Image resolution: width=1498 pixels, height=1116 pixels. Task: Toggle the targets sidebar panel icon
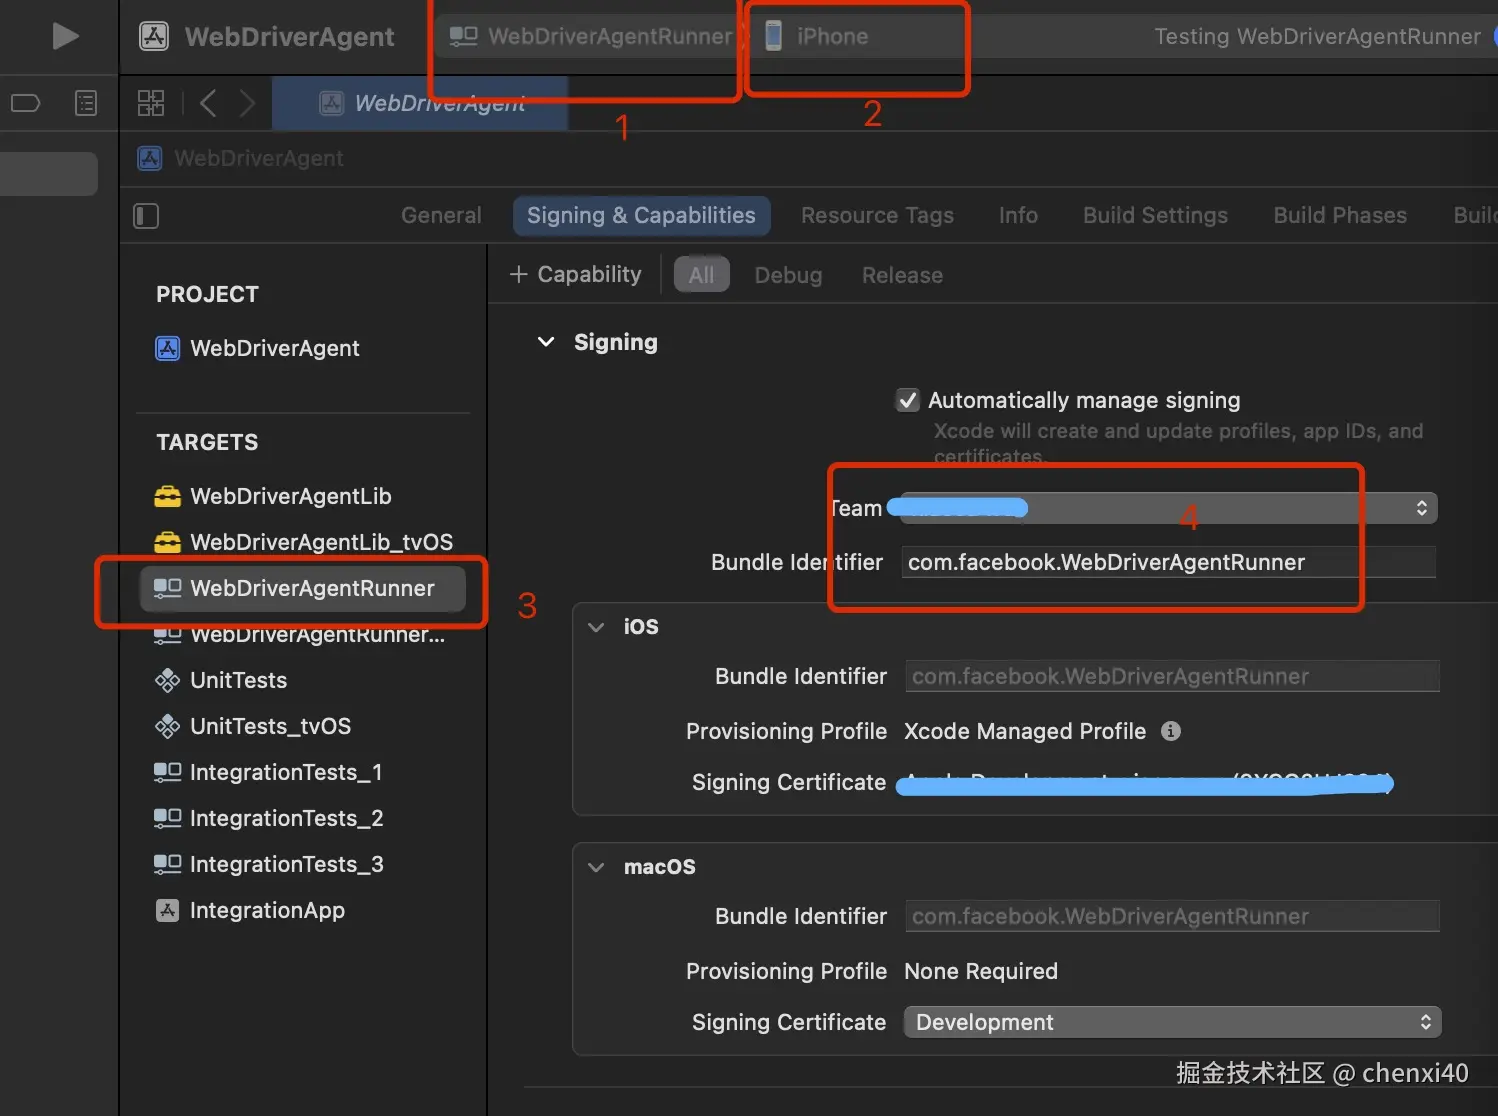tap(146, 216)
